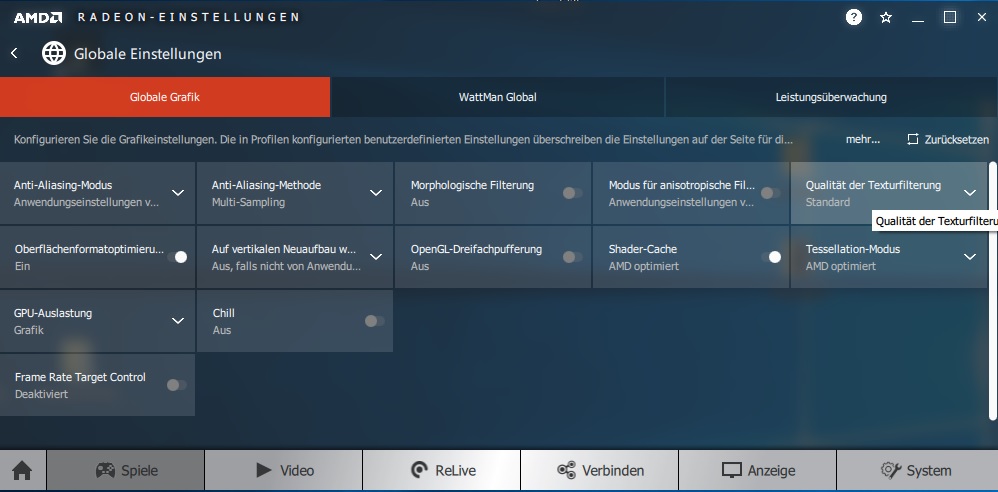Open the Leistungsüberwachung tab

pyautogui.click(x=831, y=97)
